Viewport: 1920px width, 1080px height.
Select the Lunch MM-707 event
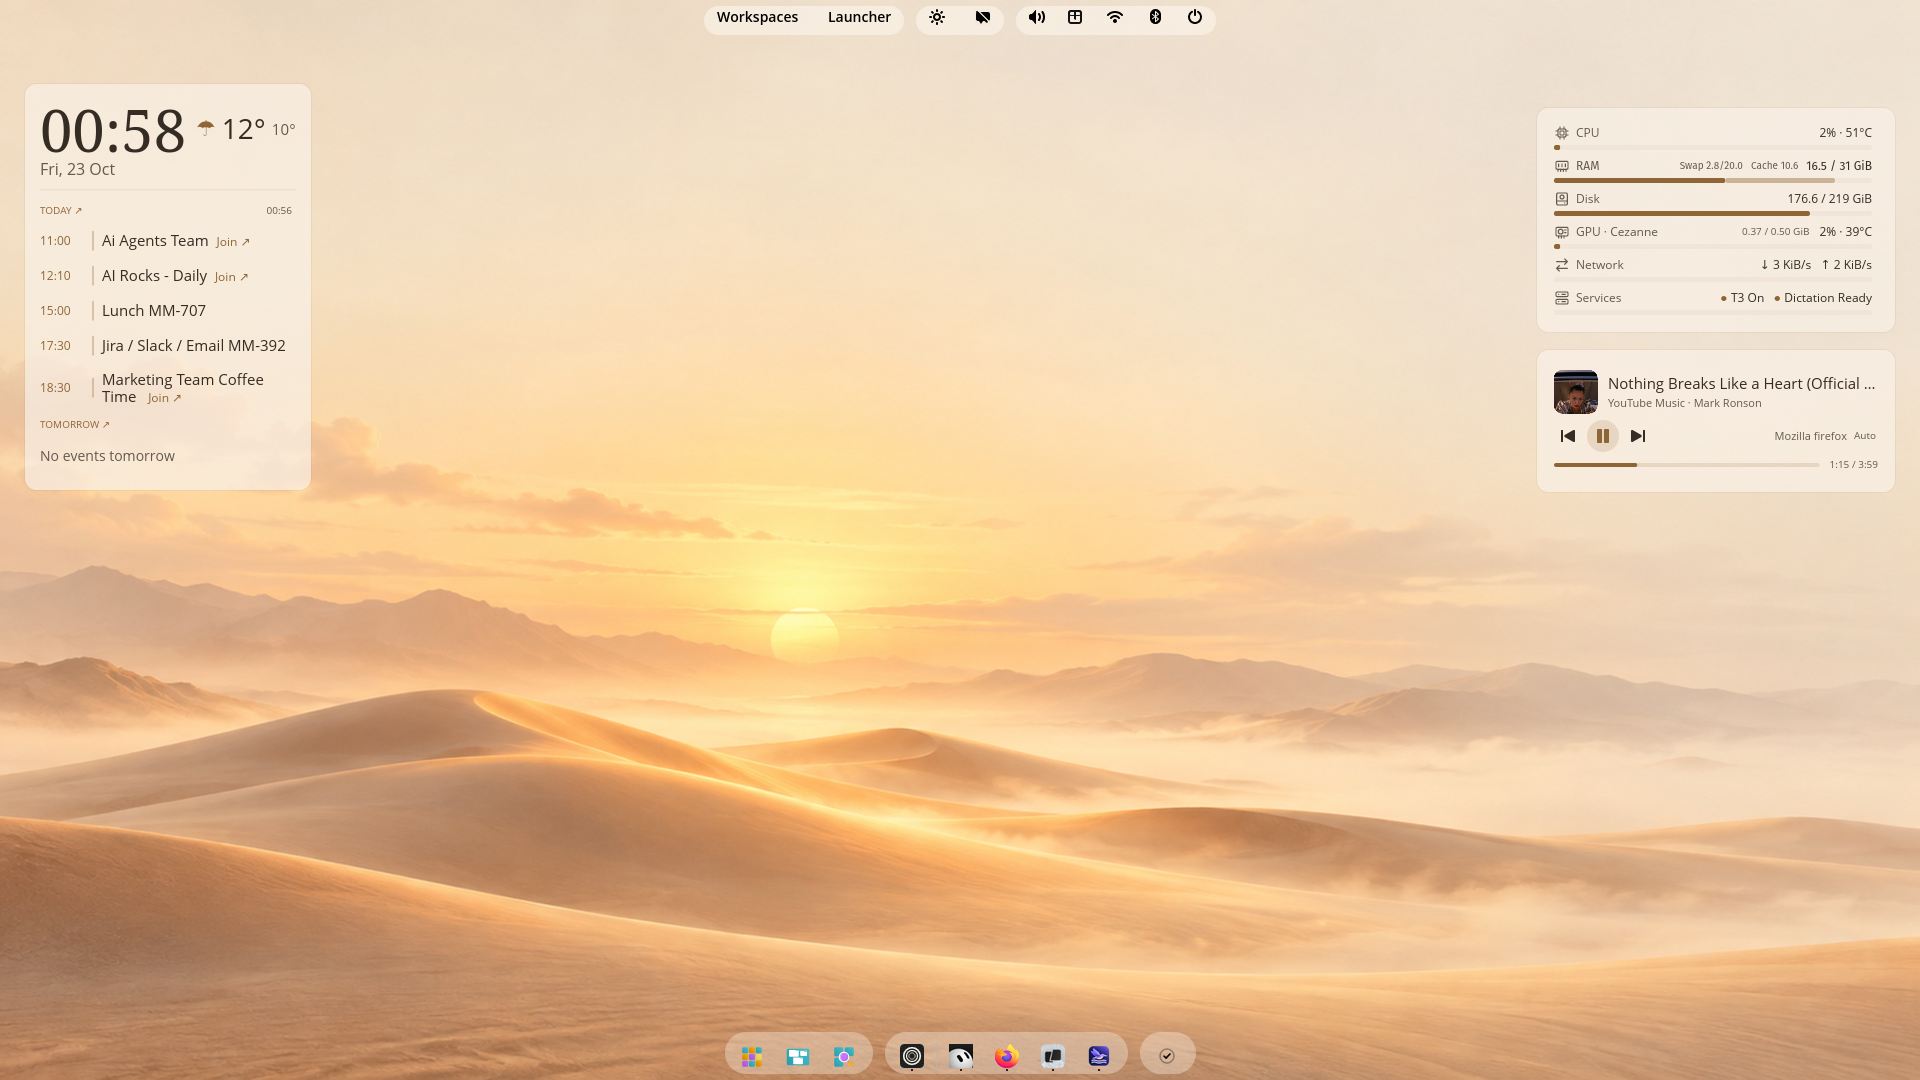pos(154,311)
